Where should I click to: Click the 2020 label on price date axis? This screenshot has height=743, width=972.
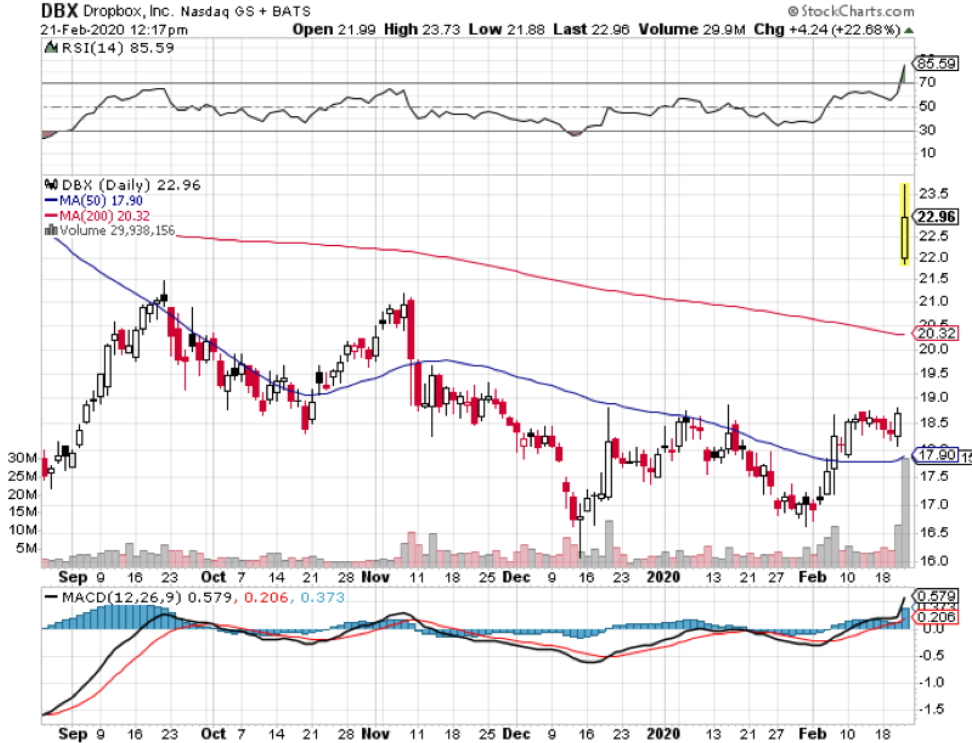tap(663, 578)
